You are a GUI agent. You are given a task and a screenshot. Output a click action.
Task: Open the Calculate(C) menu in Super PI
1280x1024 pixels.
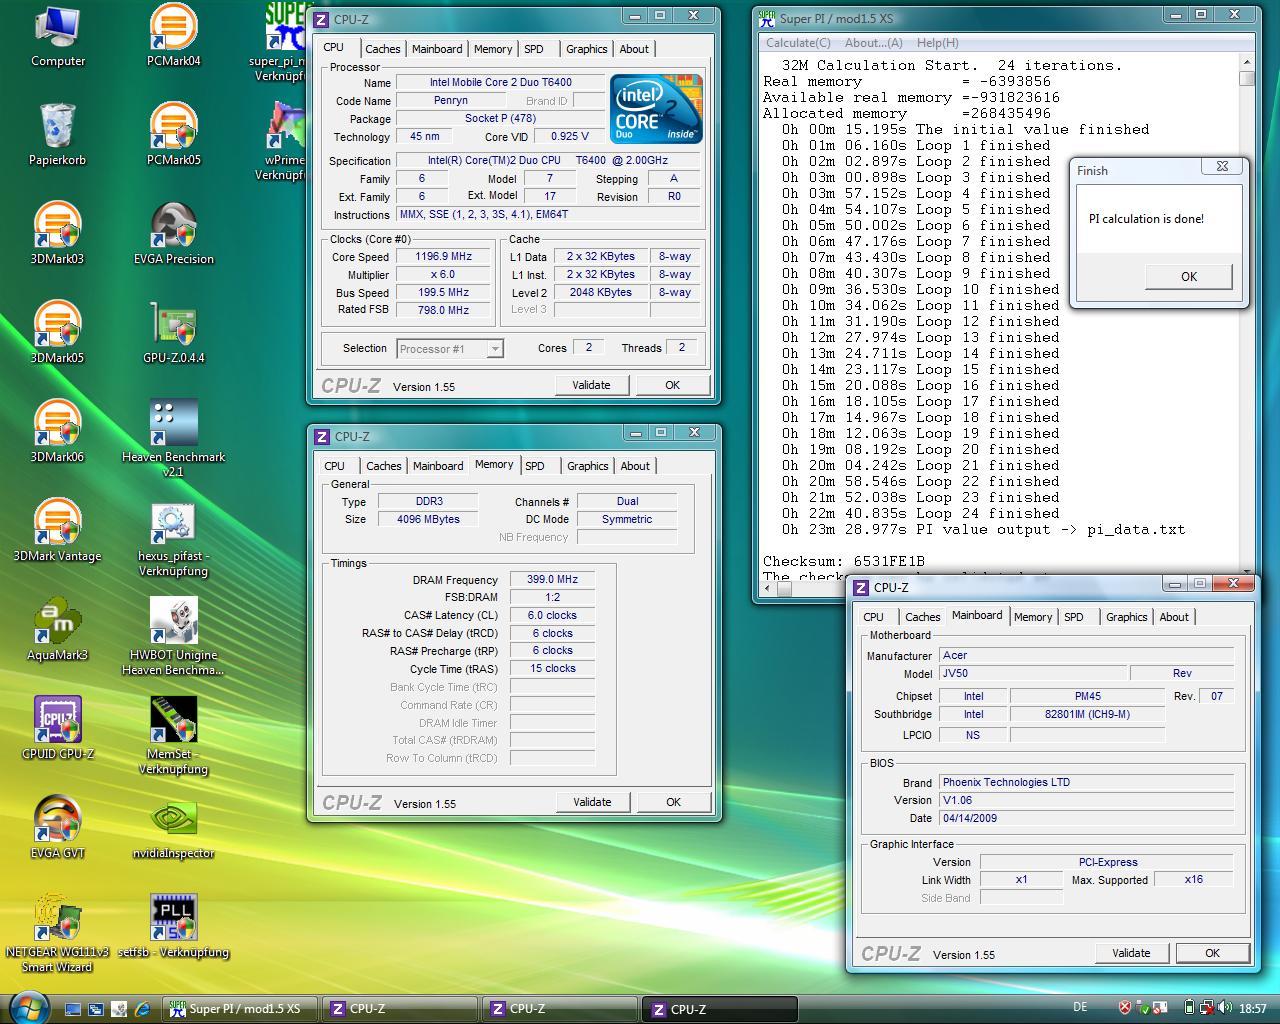coord(798,43)
